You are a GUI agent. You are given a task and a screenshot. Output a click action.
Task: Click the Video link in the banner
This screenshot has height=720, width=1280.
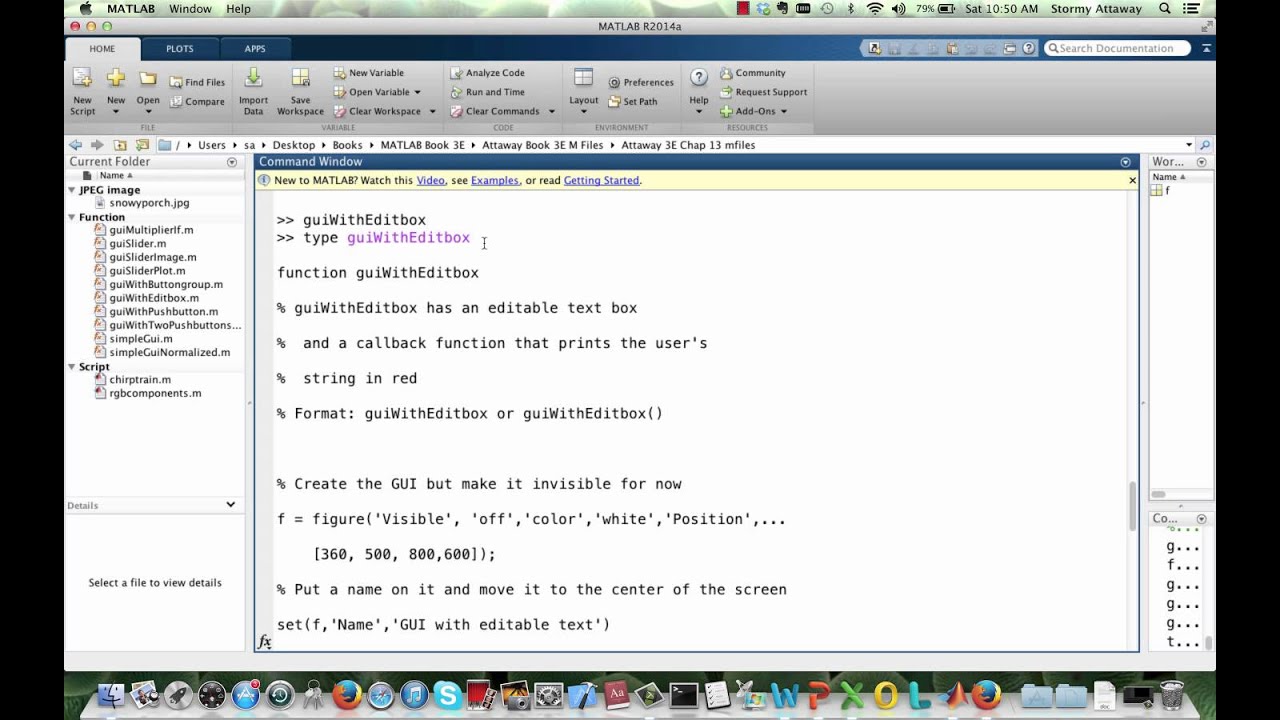(430, 181)
